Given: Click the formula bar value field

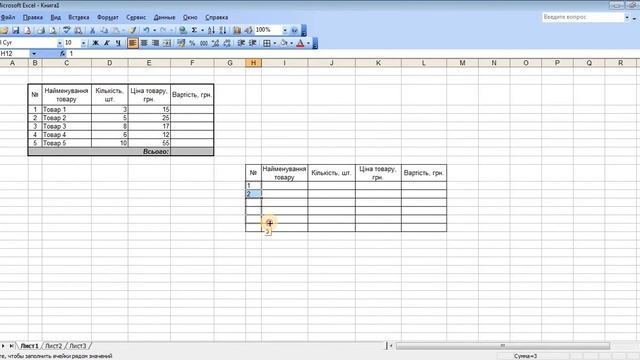Looking at the screenshot, I should [x=353, y=53].
